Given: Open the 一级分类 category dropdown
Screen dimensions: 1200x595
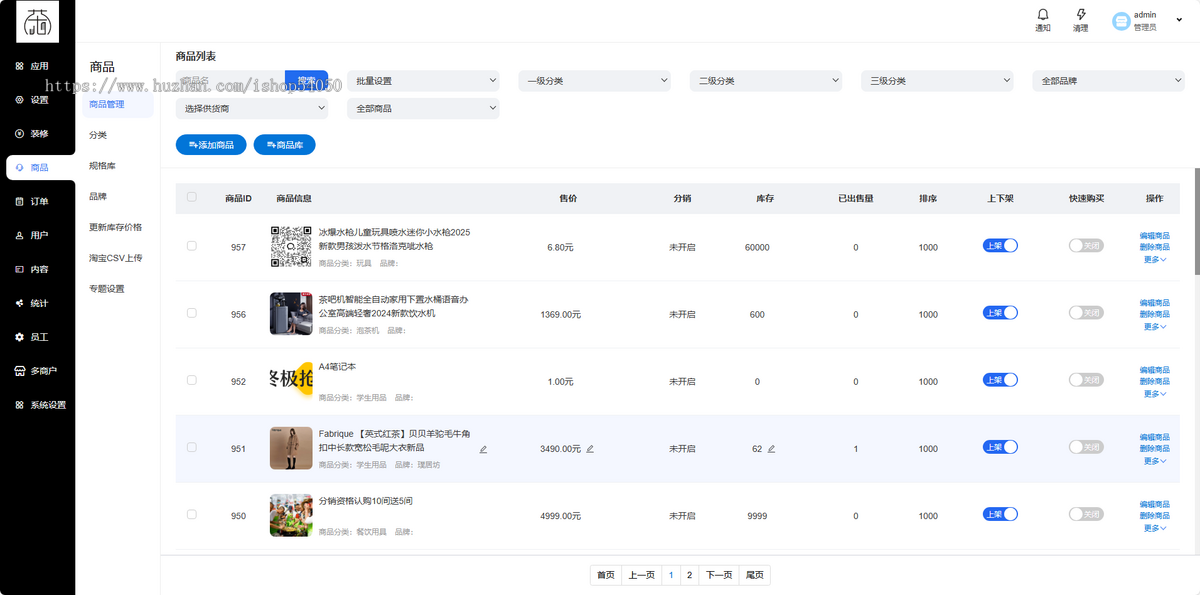Looking at the screenshot, I should click(x=594, y=80).
